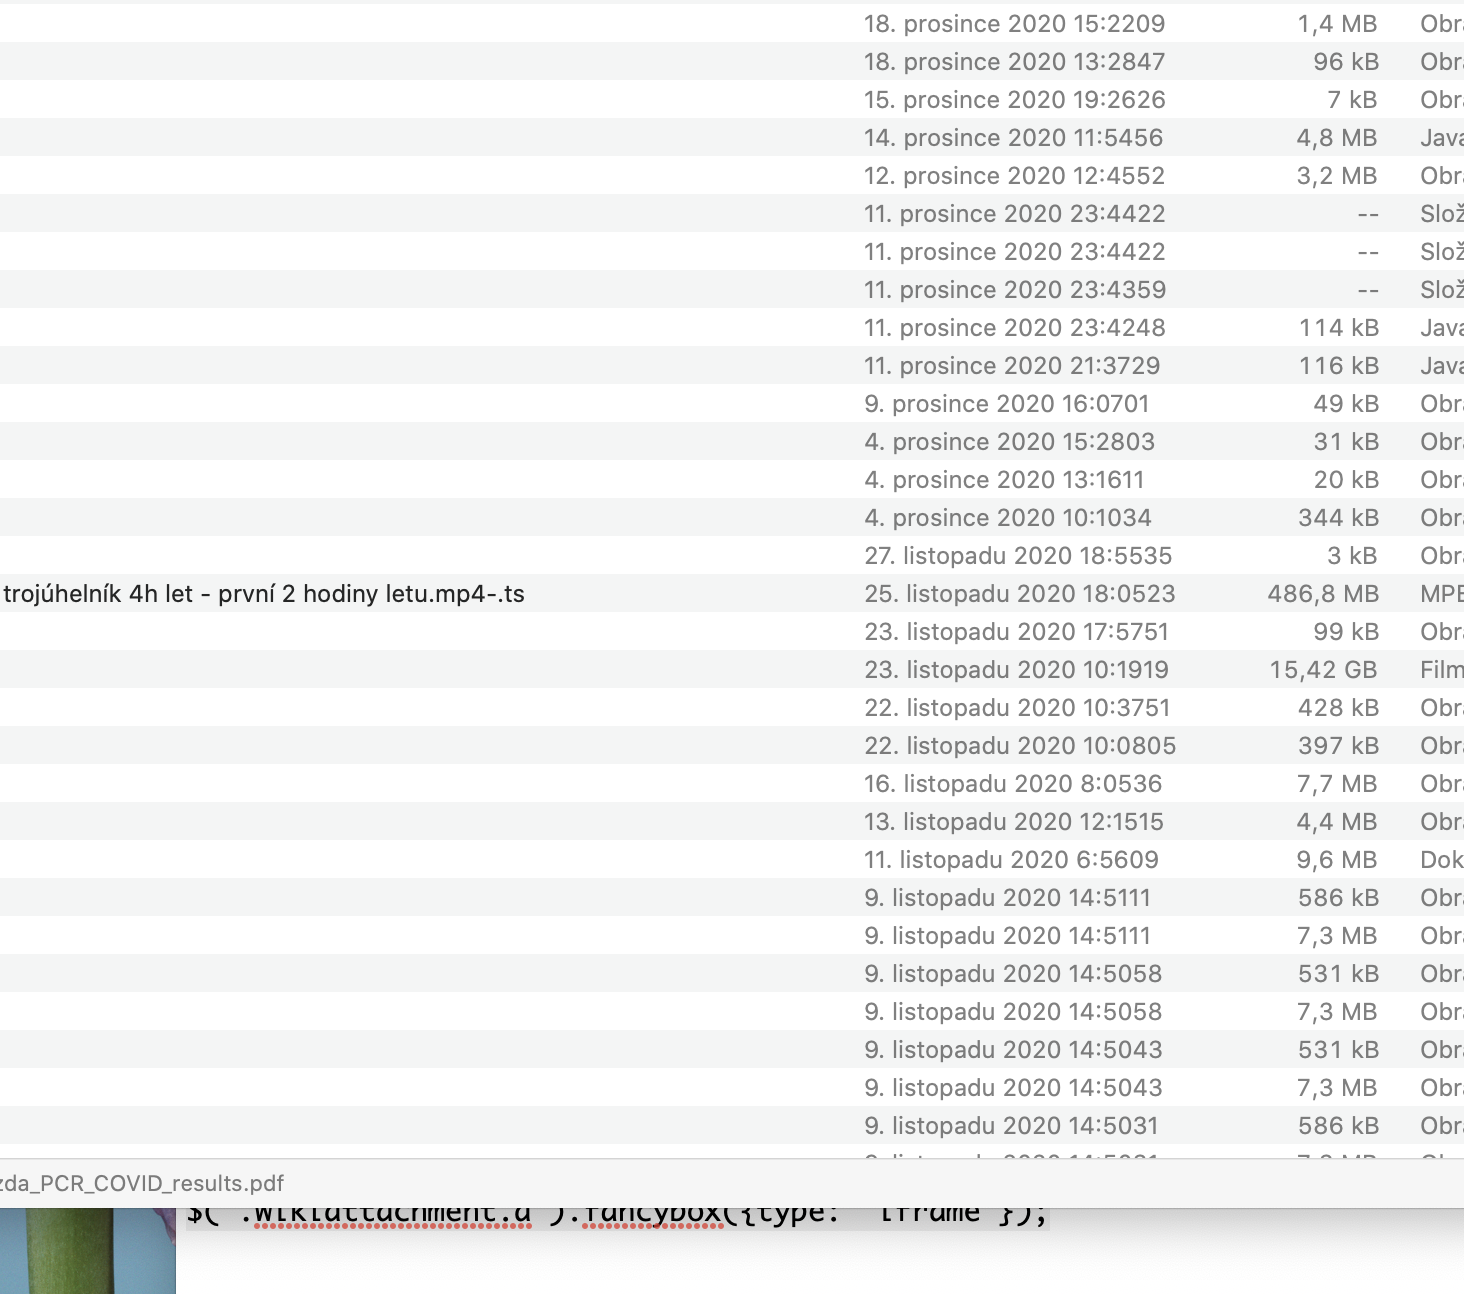Click the date 14. prosince 2020 11:5456
Image resolution: width=1464 pixels, height=1294 pixels.
click(x=1014, y=138)
